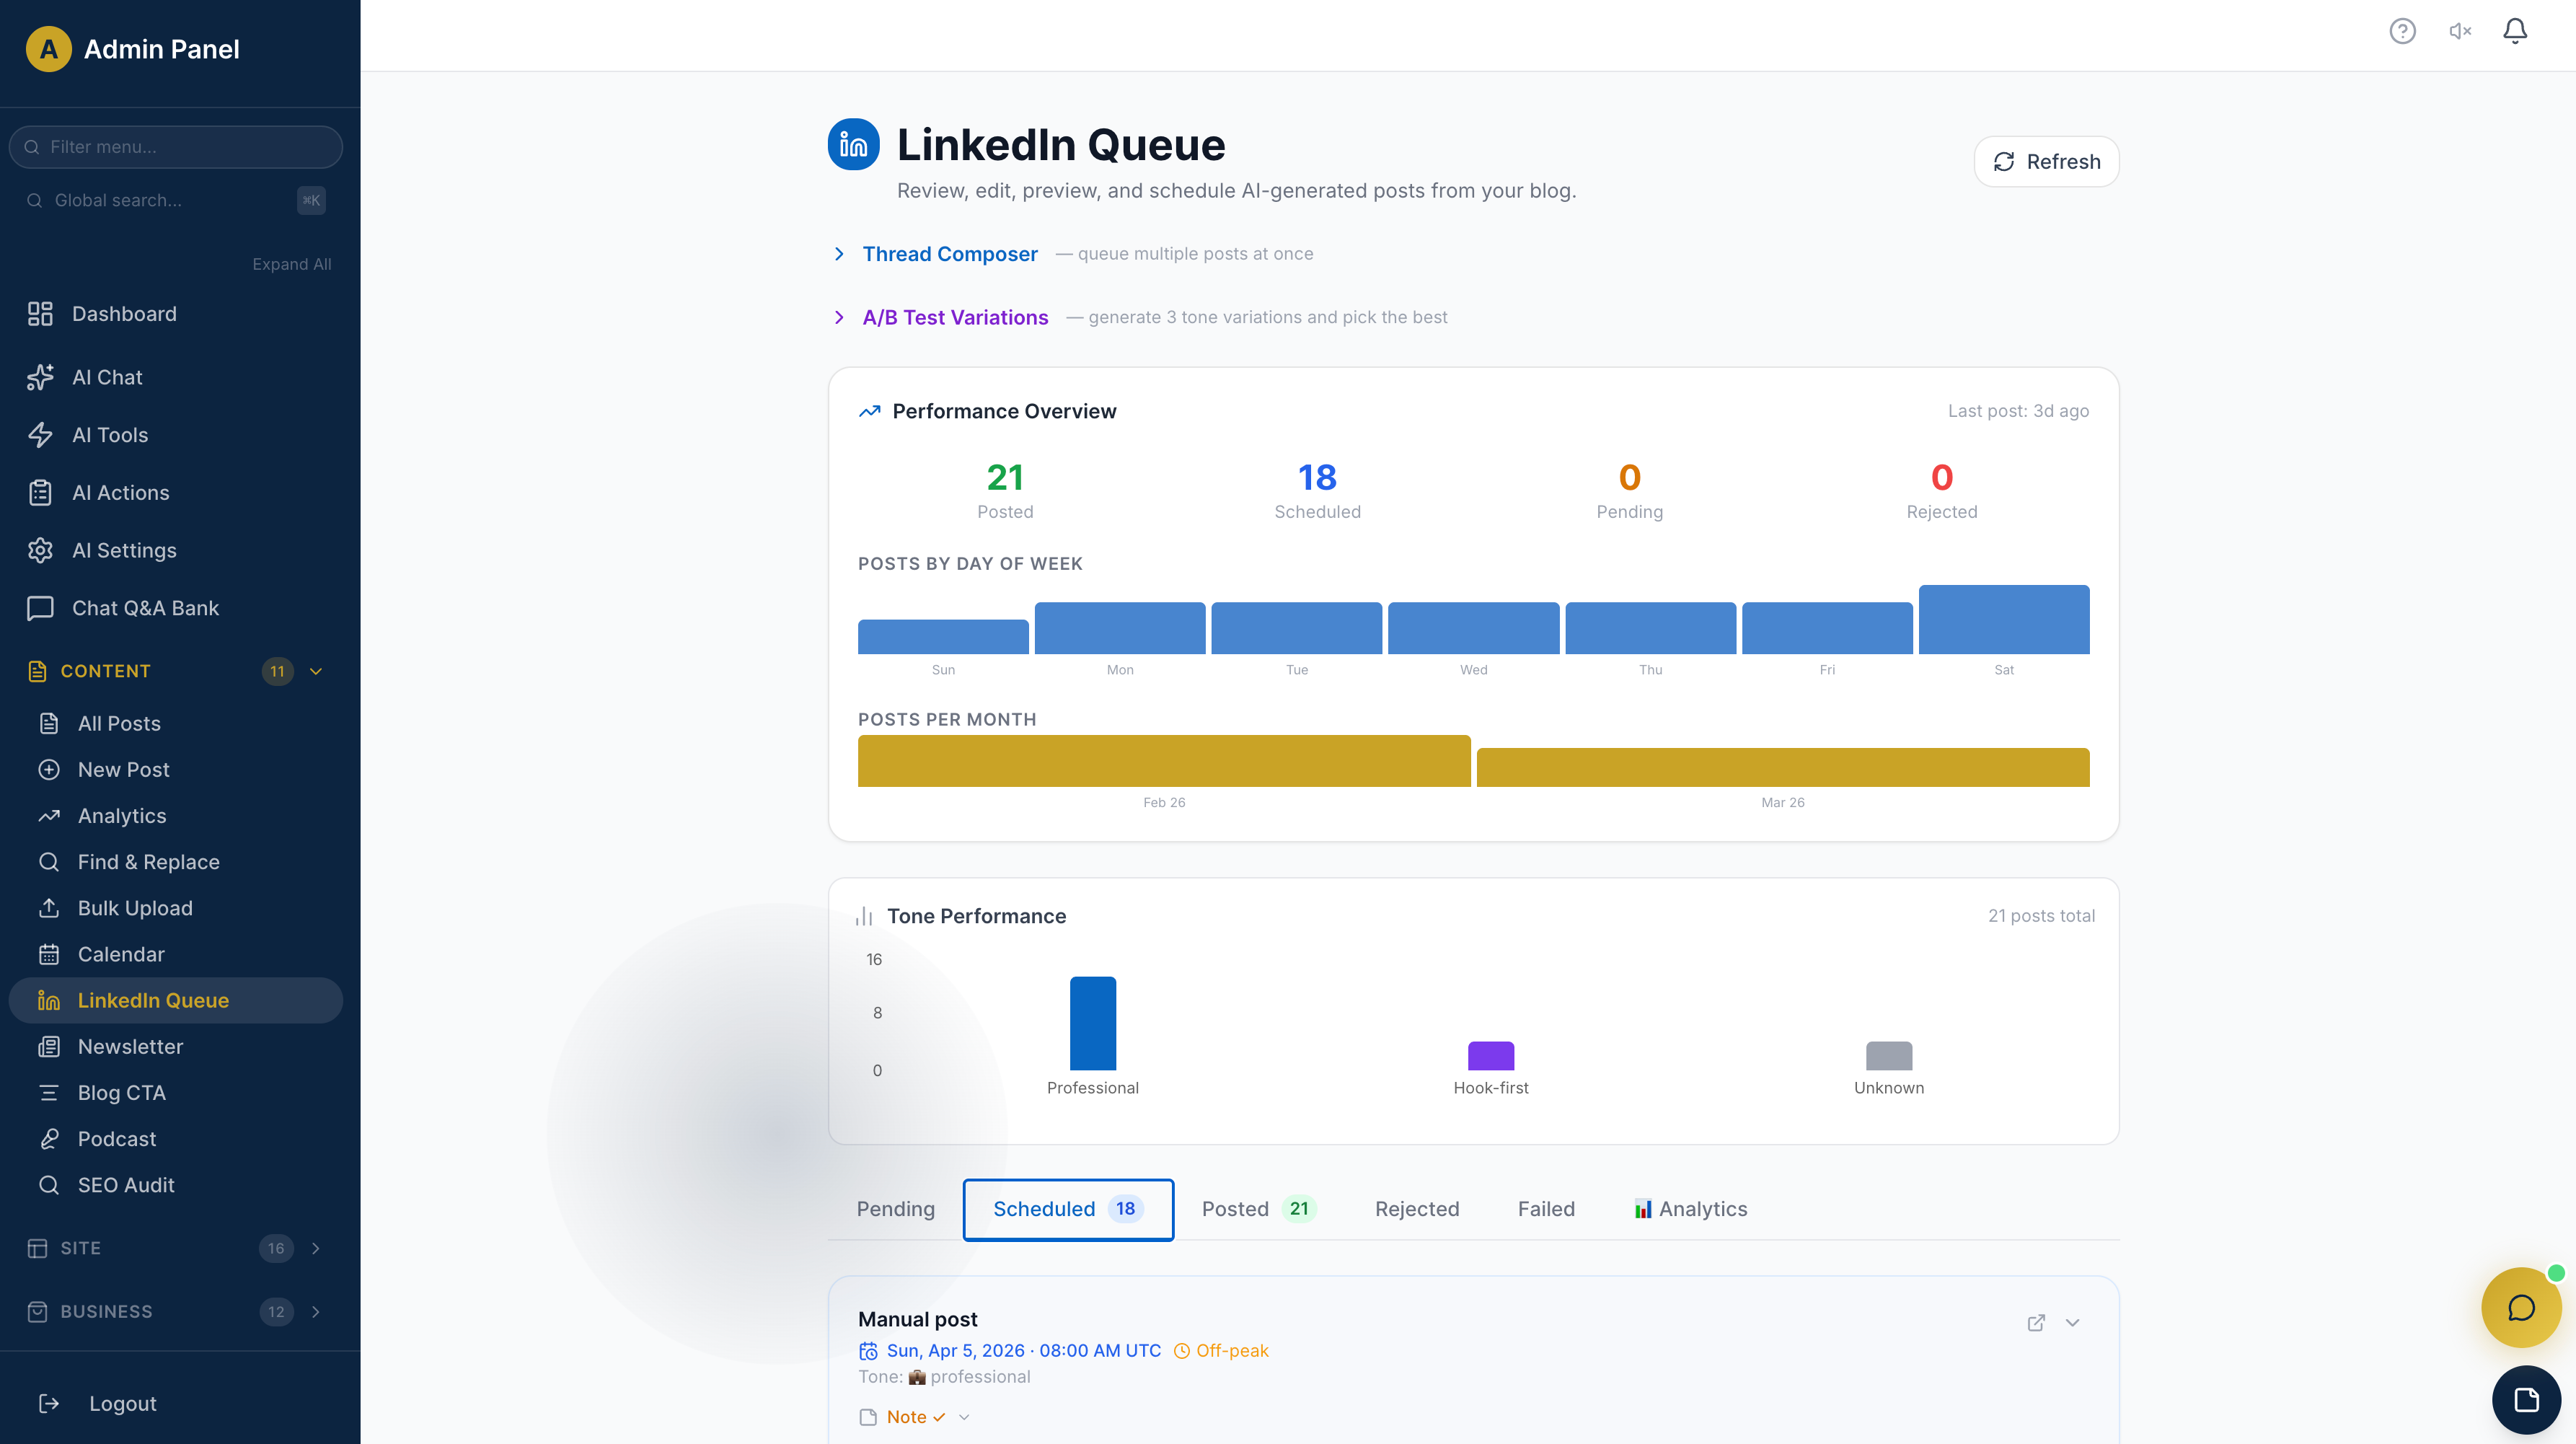Open AI Chat from the sidebar

click(107, 377)
